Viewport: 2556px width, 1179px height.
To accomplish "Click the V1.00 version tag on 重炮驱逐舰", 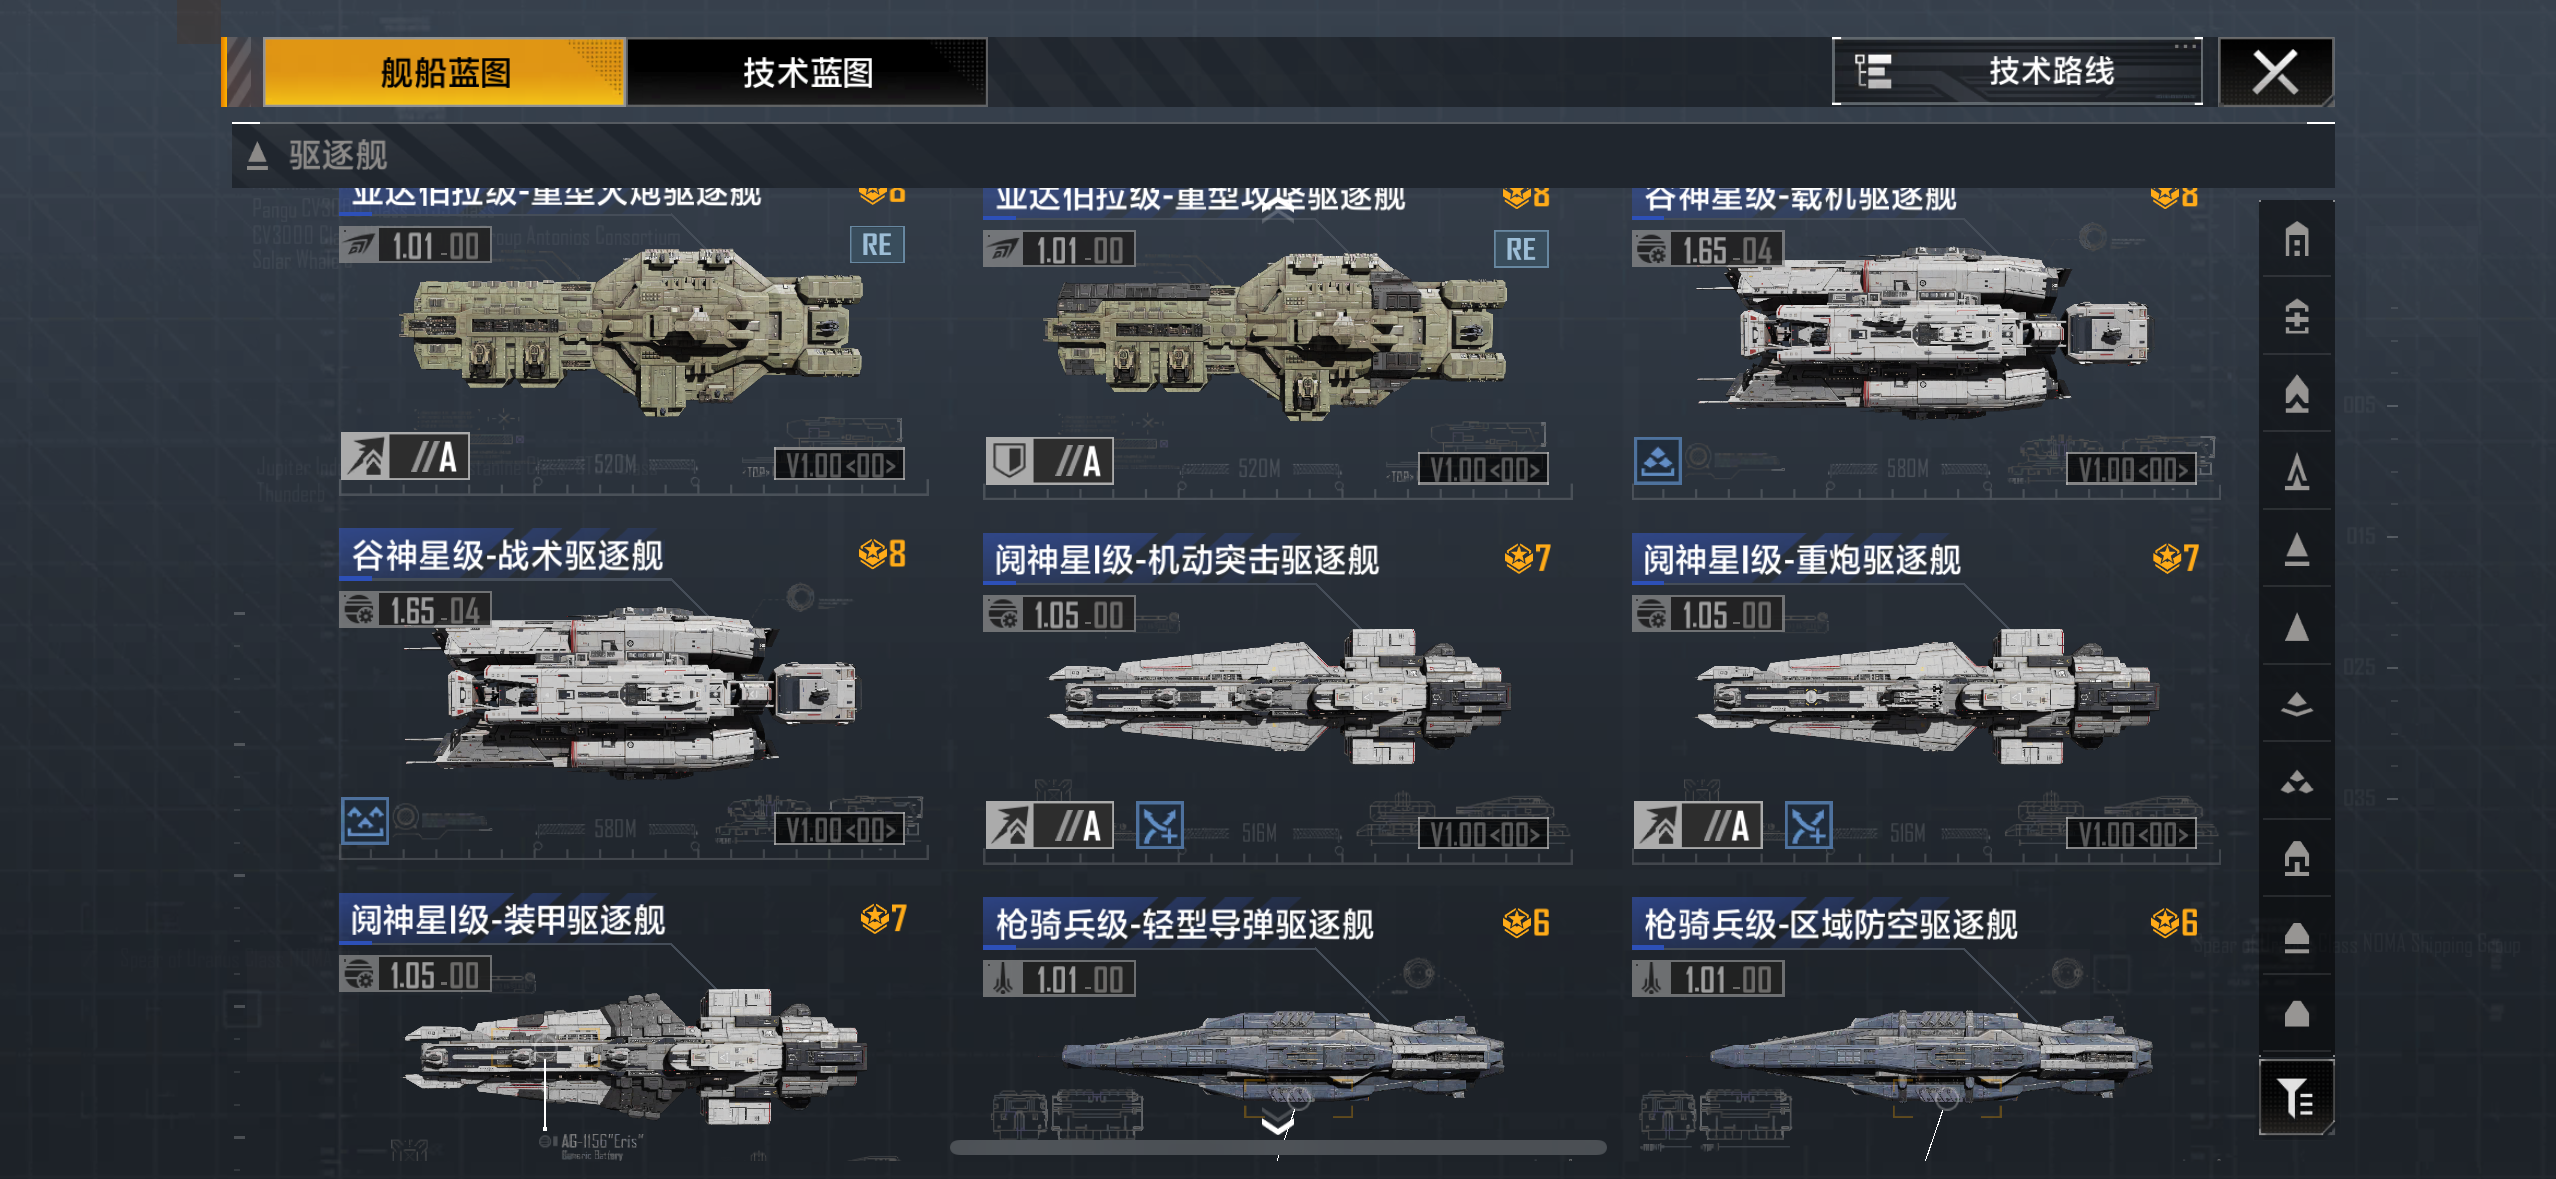I will tap(2131, 832).
